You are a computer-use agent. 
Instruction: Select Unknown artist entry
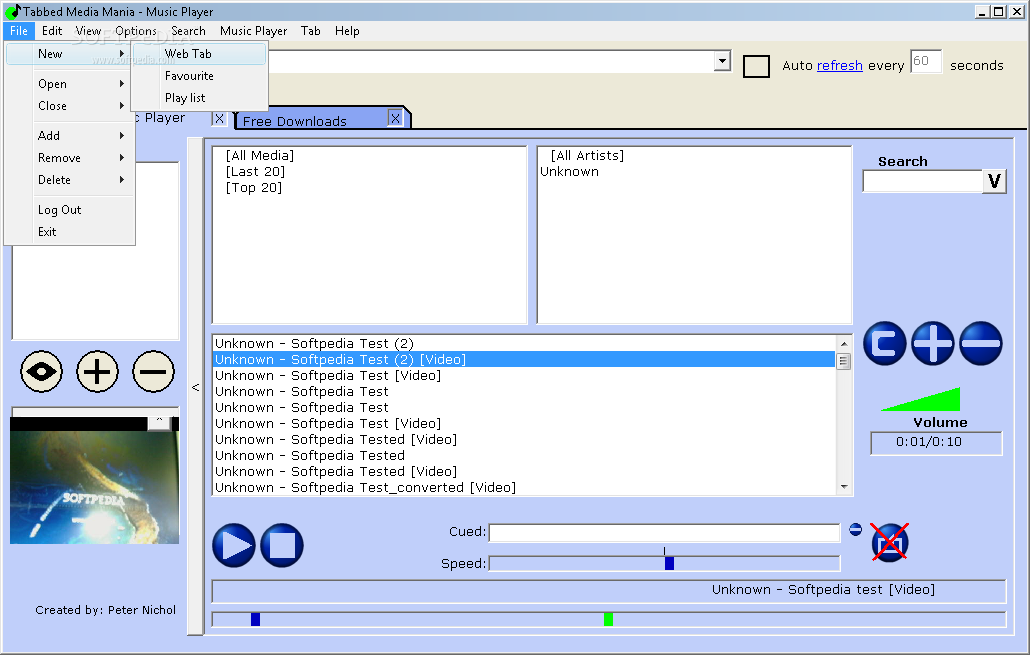pyautogui.click(x=570, y=171)
